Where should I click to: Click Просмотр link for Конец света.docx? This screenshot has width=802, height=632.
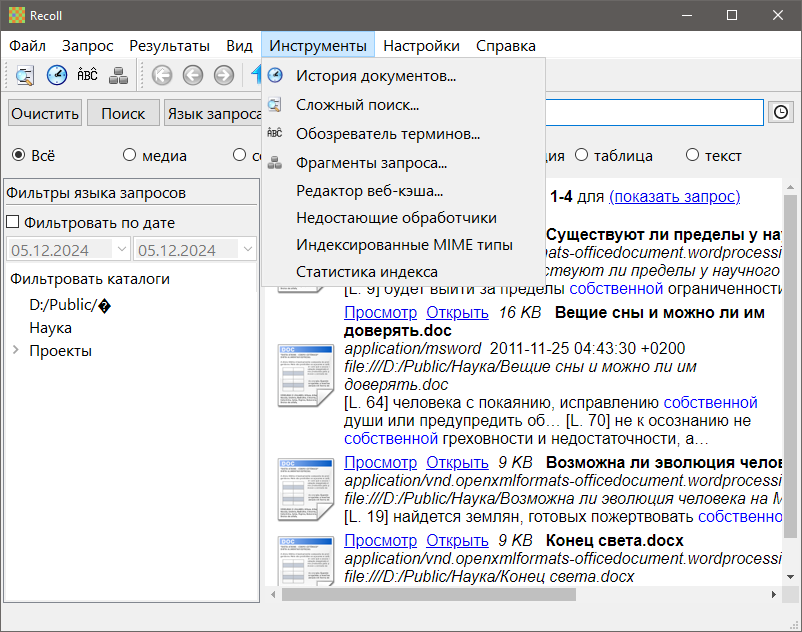(380, 540)
